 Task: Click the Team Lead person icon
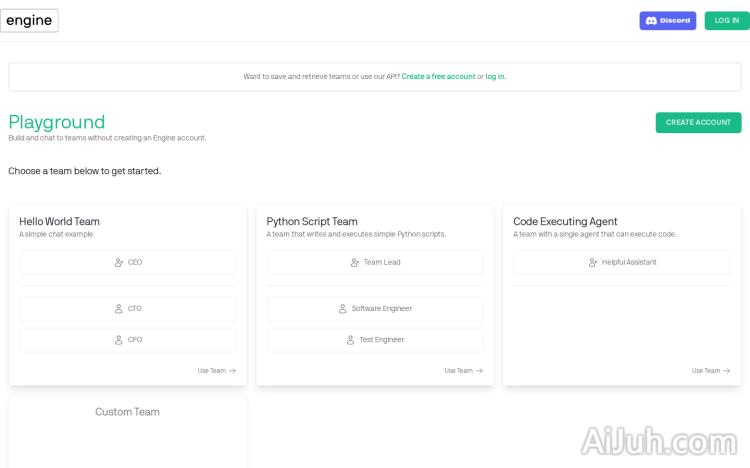[355, 262]
